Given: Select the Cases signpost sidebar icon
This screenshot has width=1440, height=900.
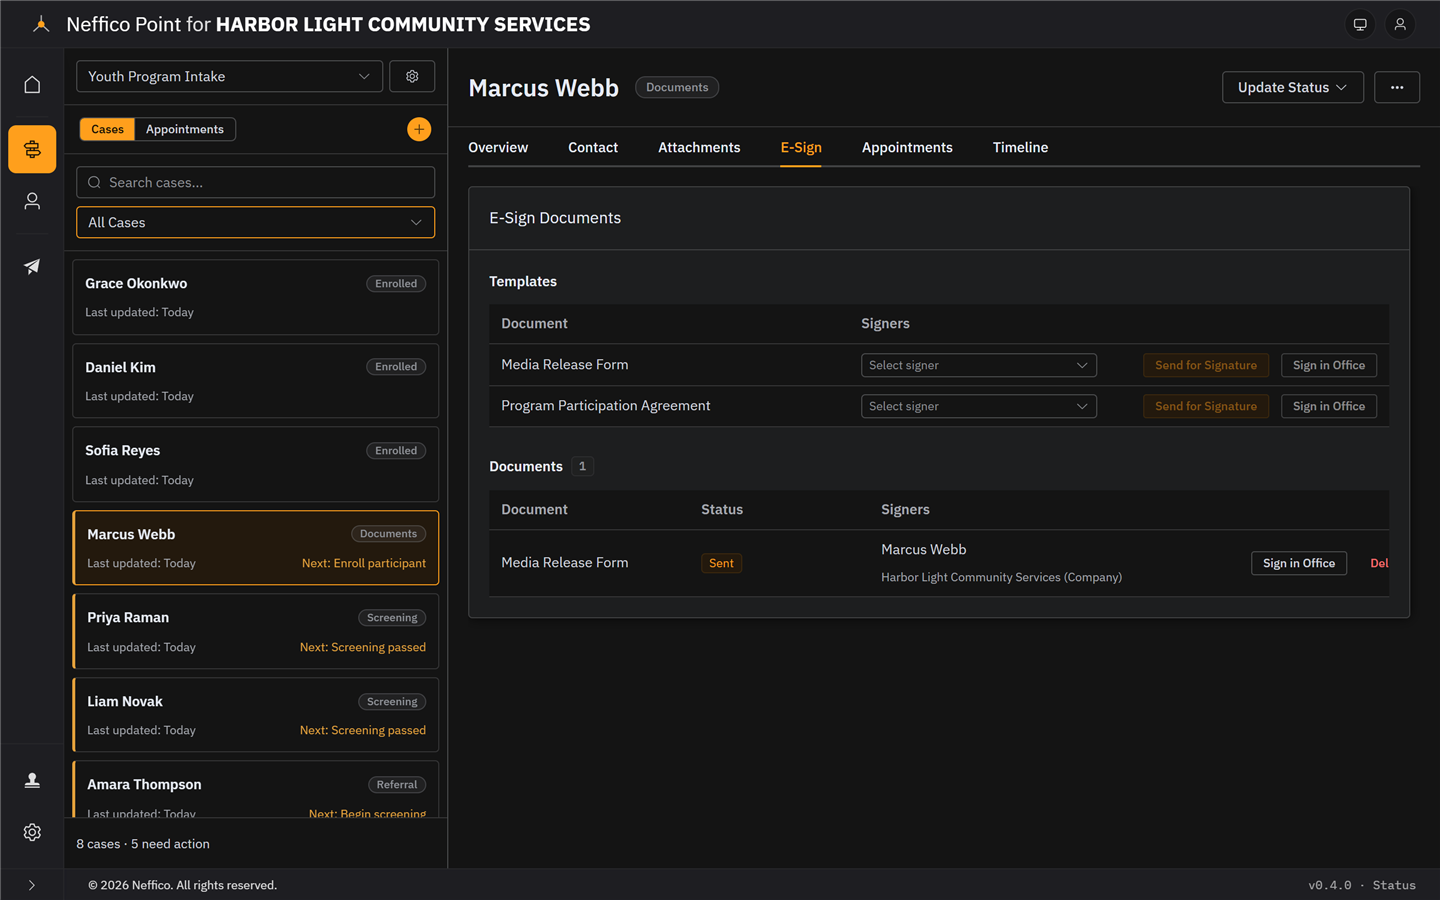Looking at the screenshot, I should pyautogui.click(x=32, y=149).
